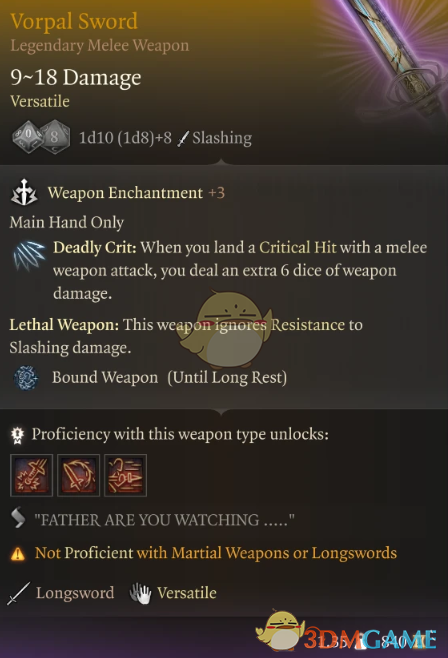Click the Deadly Crit claw icon
Image resolution: width=448 pixels, height=658 pixels.
29,256
